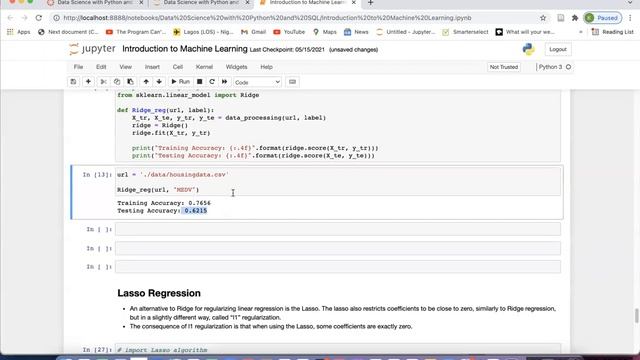Click the highlighted 0.6215 testing accuracy value

coord(196,211)
